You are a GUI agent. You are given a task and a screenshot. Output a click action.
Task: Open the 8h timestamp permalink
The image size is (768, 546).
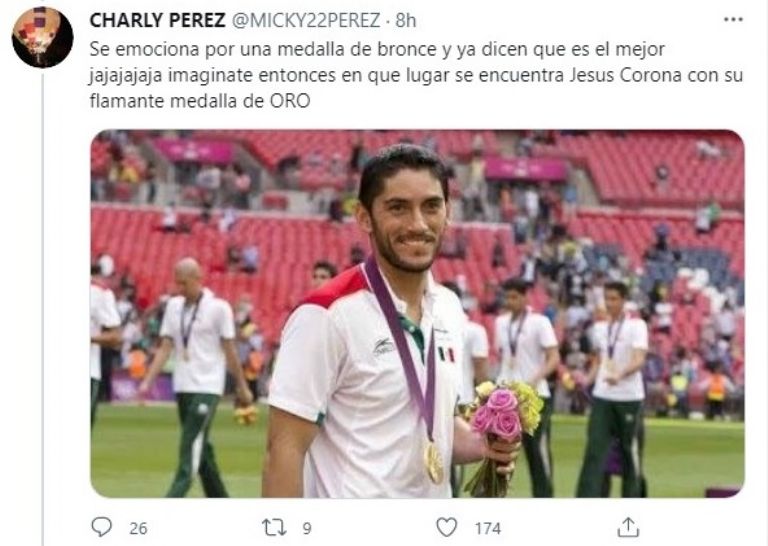coord(406,21)
